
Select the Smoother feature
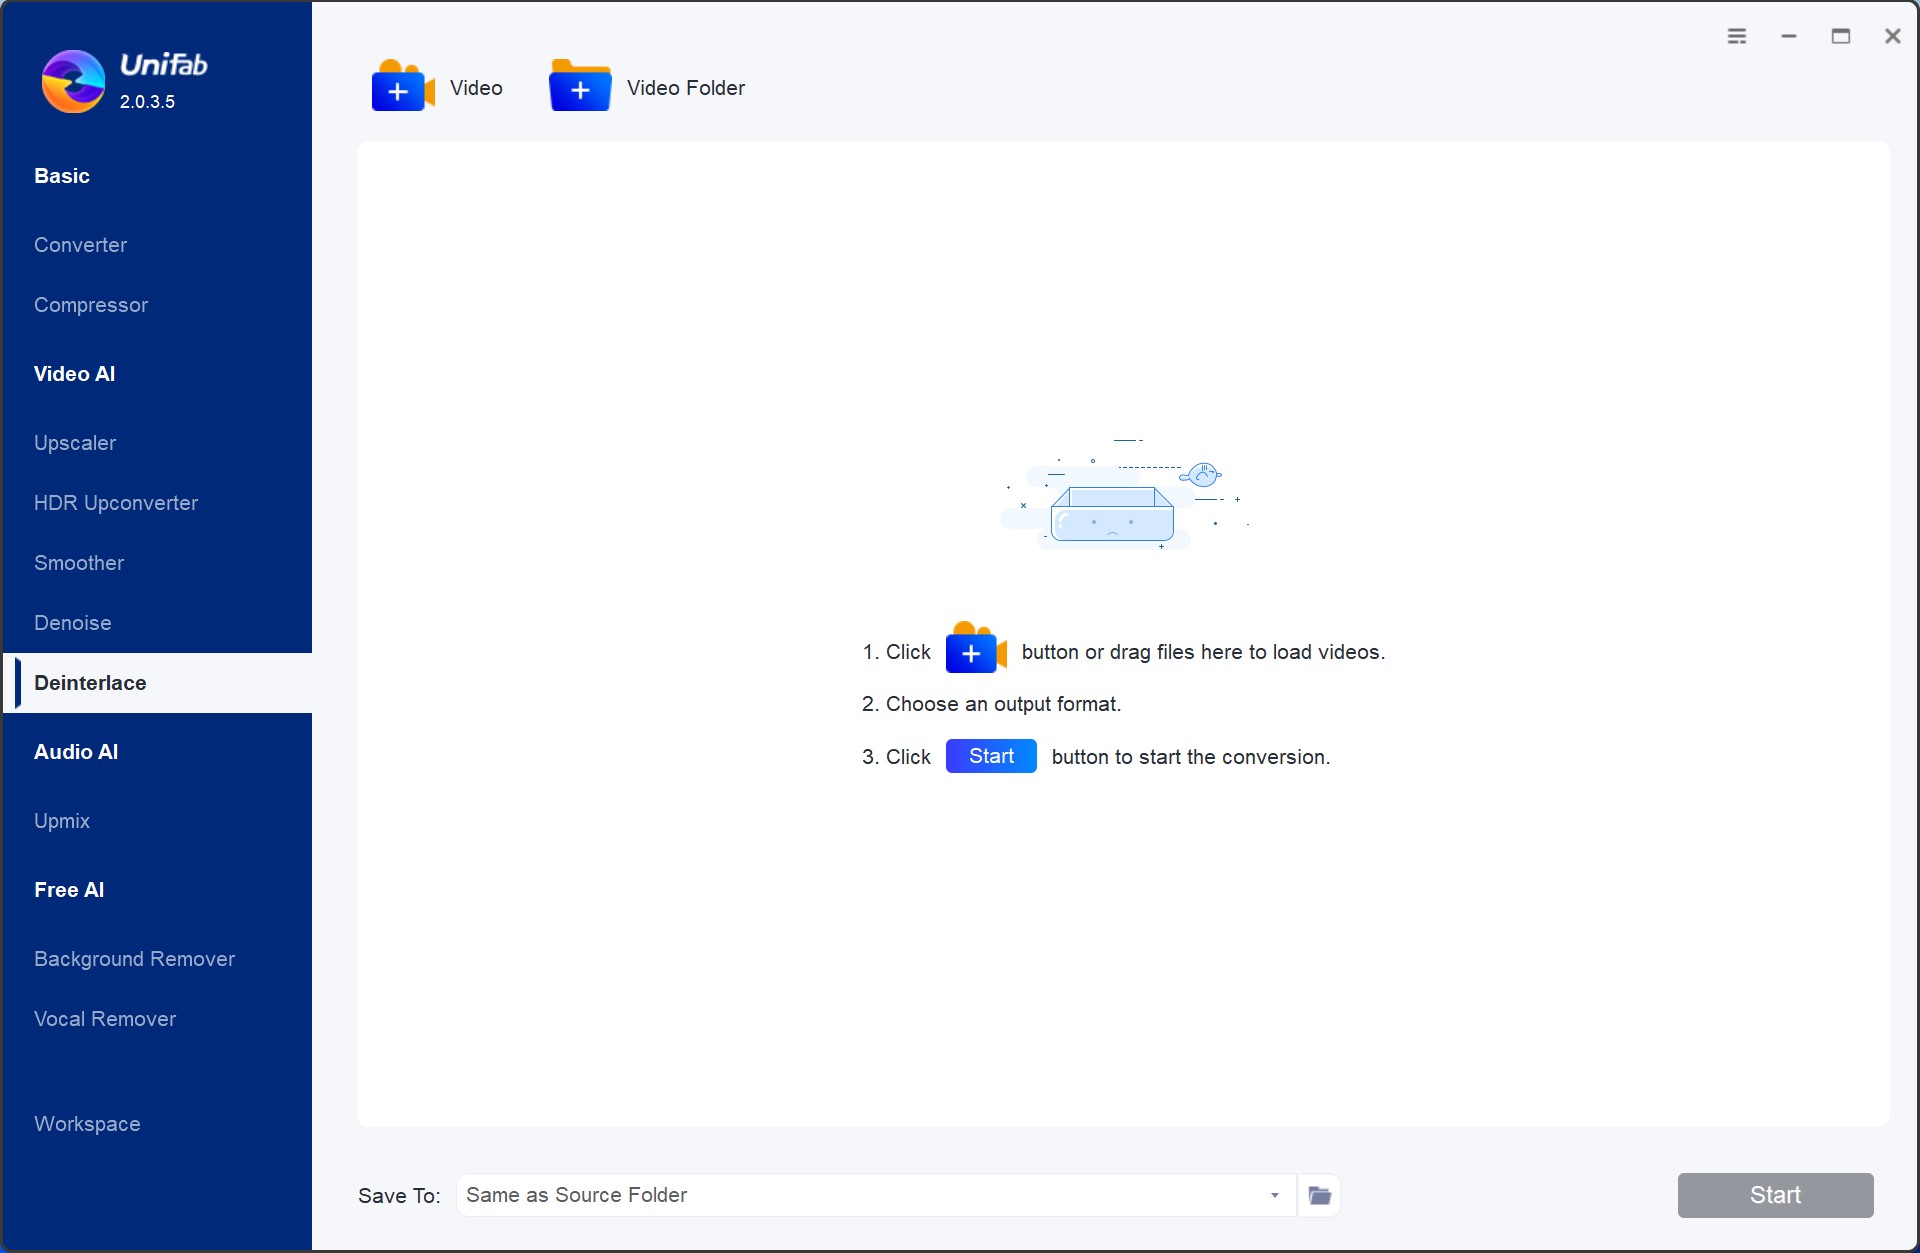click(79, 562)
